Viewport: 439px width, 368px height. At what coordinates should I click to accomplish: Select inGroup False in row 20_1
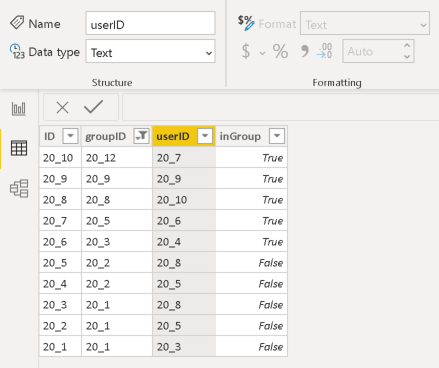(x=251, y=347)
